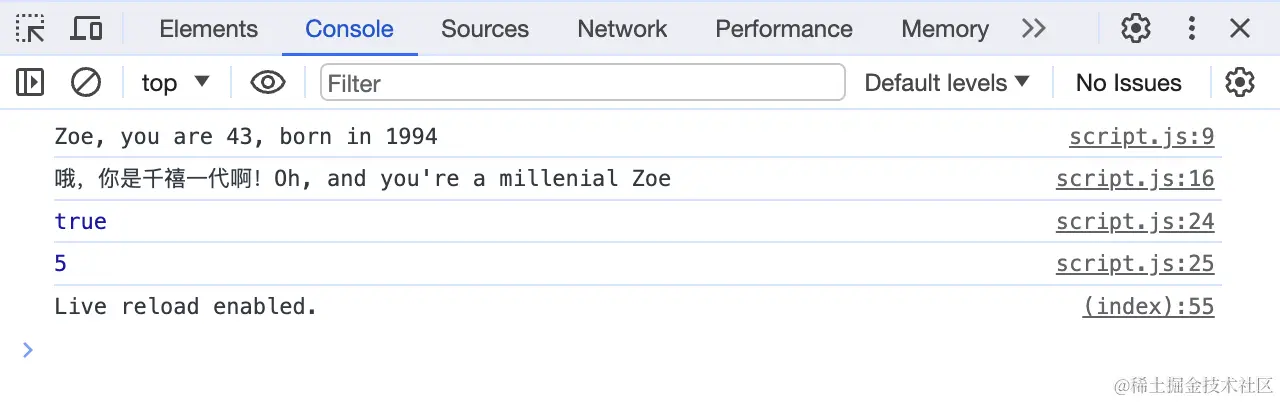1280x402 pixels.
Task: Open the script.js:9 source link
Action: [x=1141, y=137]
